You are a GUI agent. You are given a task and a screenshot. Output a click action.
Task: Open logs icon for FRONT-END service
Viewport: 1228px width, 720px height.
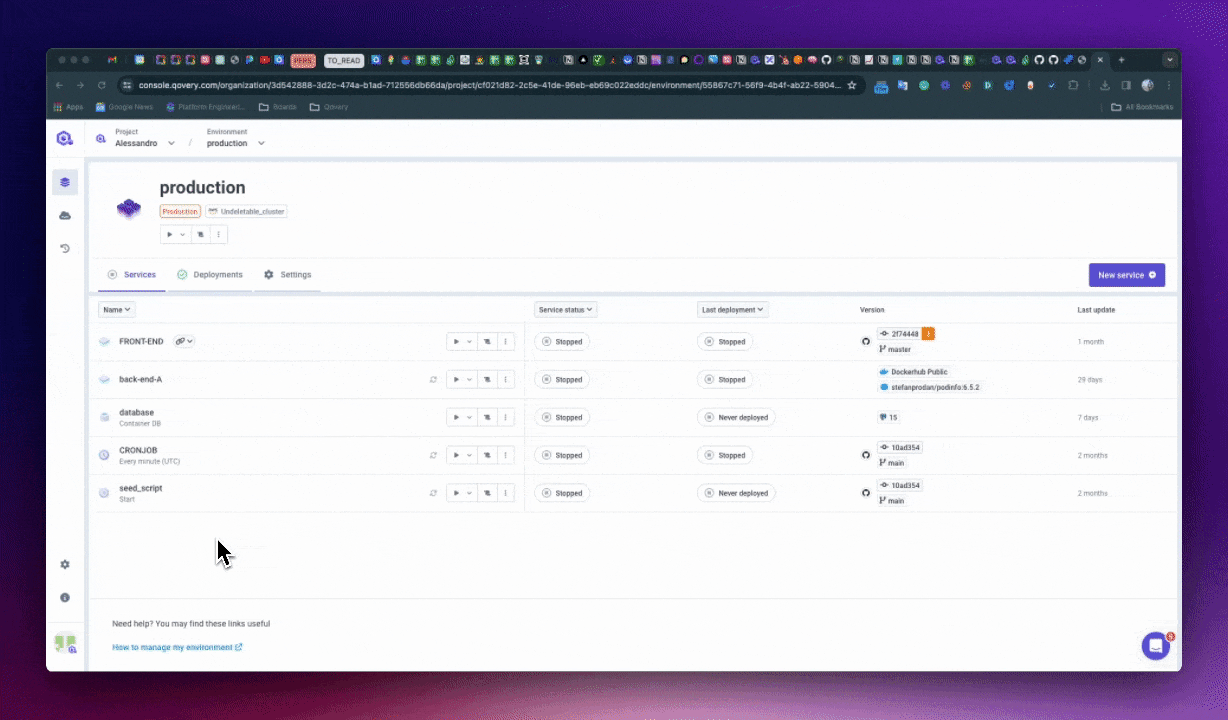point(487,341)
